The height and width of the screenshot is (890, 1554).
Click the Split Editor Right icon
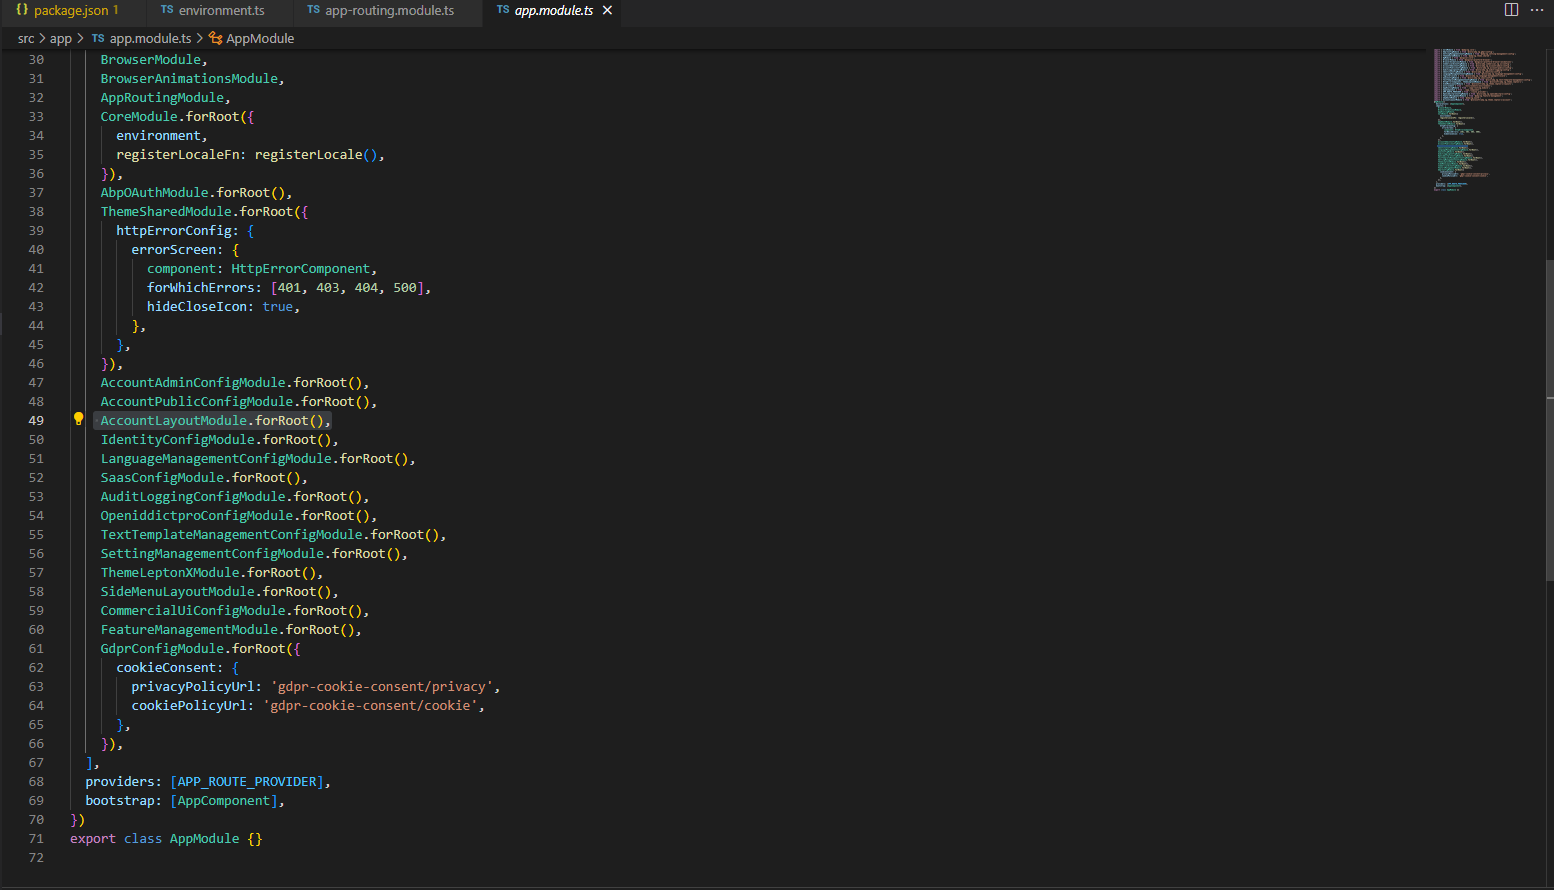point(1511,10)
